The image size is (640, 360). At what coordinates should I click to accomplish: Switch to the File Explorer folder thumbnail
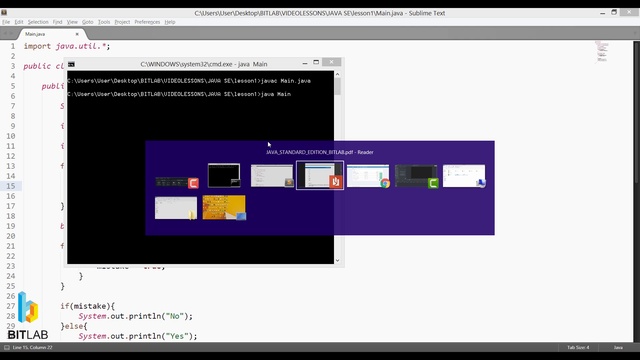point(176,208)
